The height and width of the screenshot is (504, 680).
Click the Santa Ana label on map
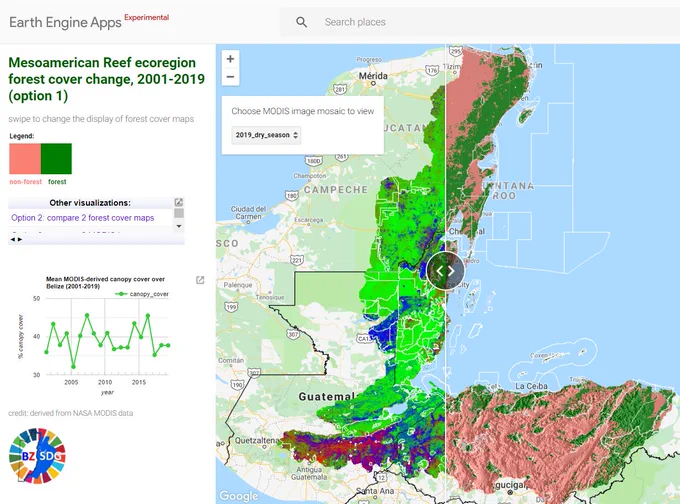(375, 491)
